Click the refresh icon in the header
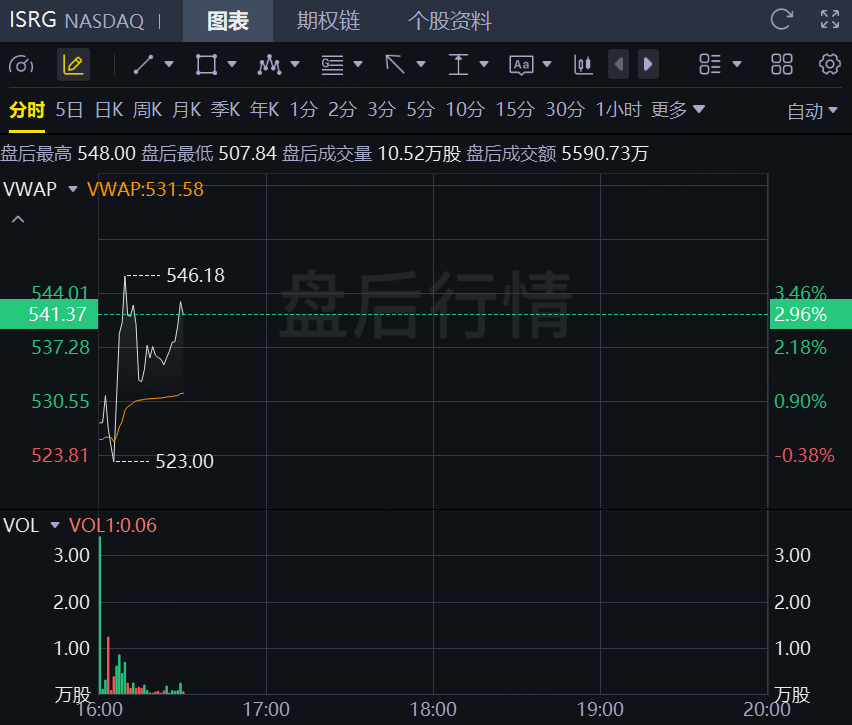Viewport: 852px width, 725px height. coord(782,19)
